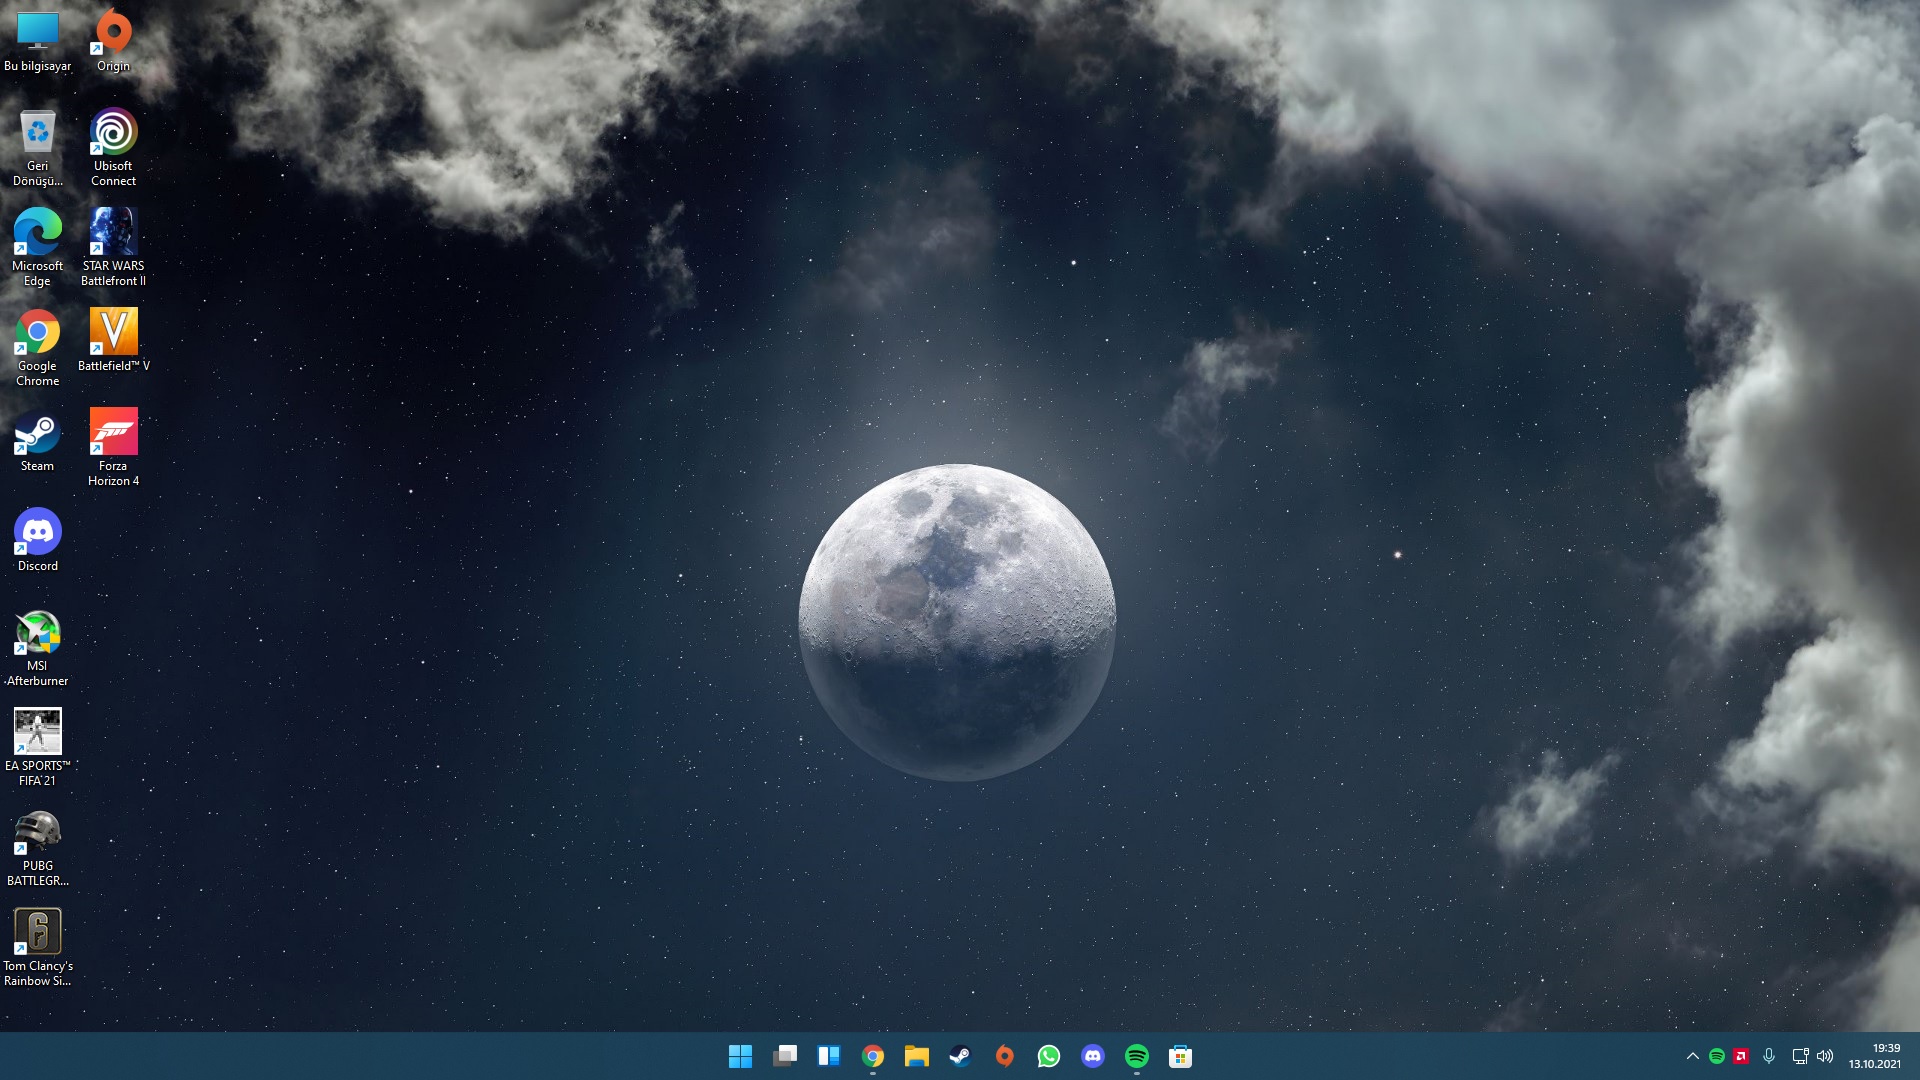Open the Windows Start menu
1920x1080 pixels.
click(740, 1056)
